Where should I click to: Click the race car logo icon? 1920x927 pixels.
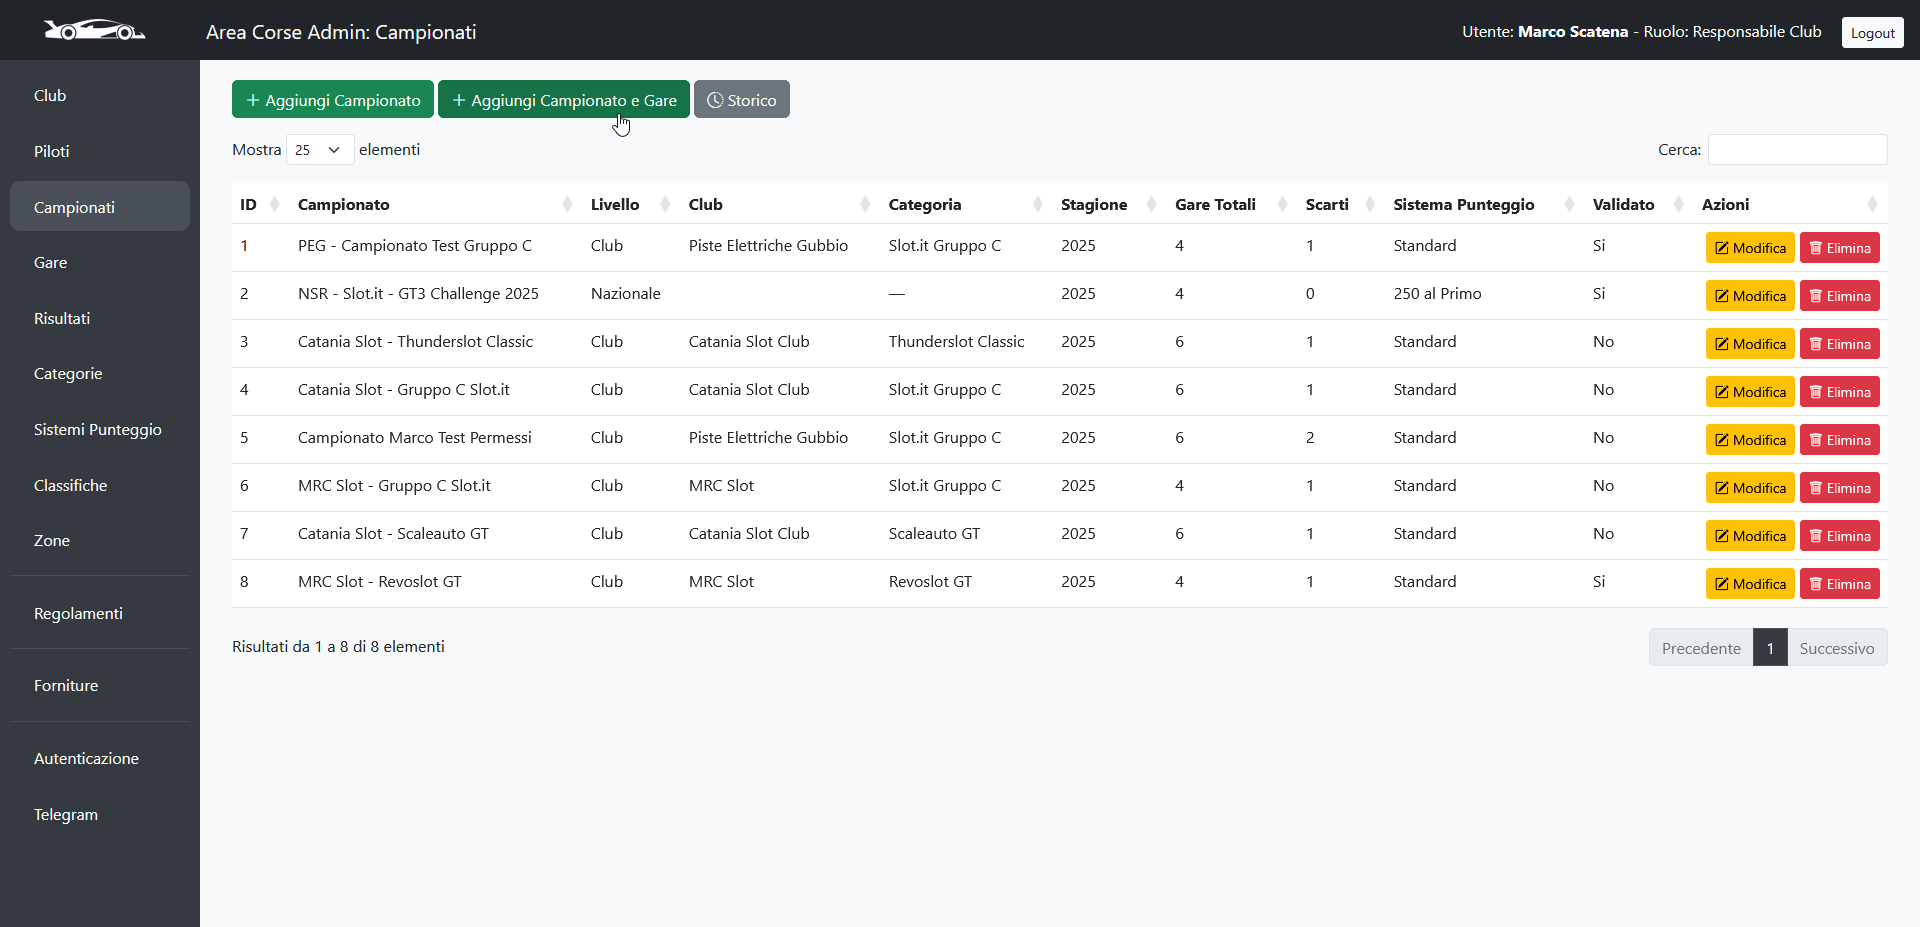94,31
